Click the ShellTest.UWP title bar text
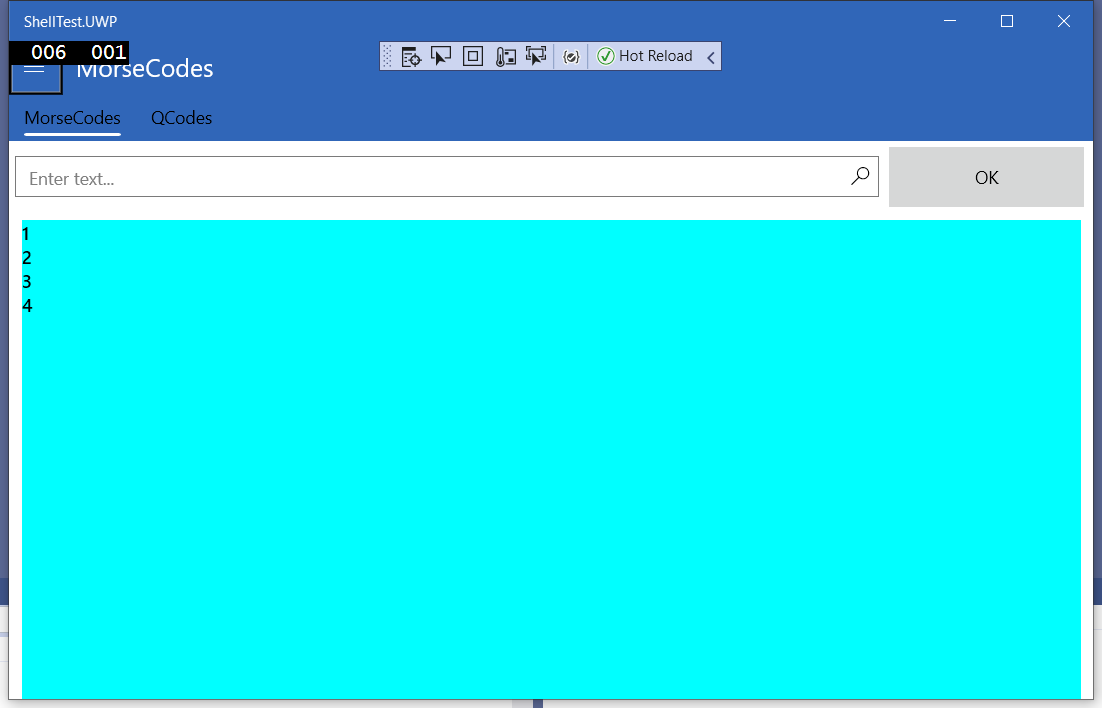The height and width of the screenshot is (708, 1102). 68,20
